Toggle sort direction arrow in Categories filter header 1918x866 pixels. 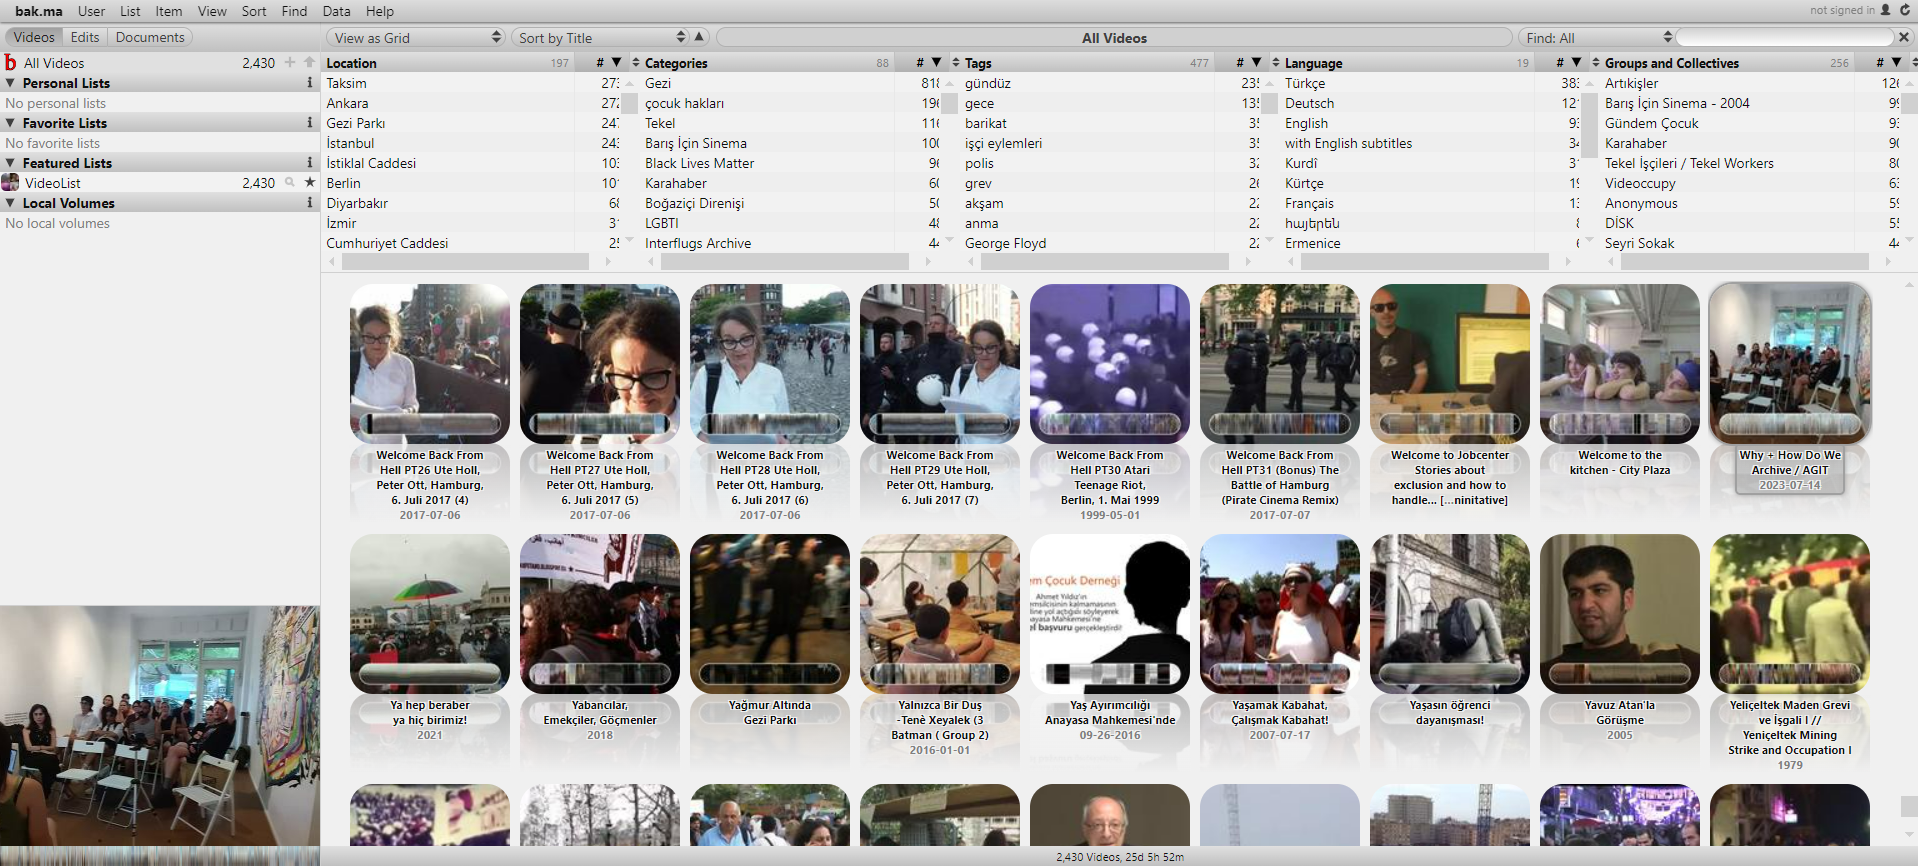[937, 63]
